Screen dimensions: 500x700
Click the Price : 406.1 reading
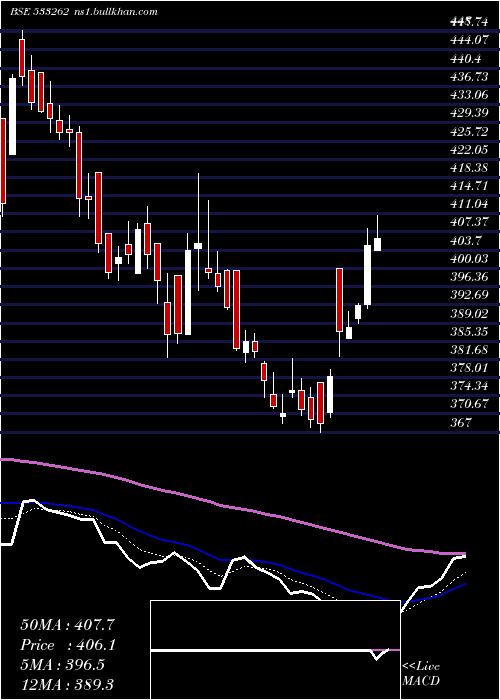point(68,645)
